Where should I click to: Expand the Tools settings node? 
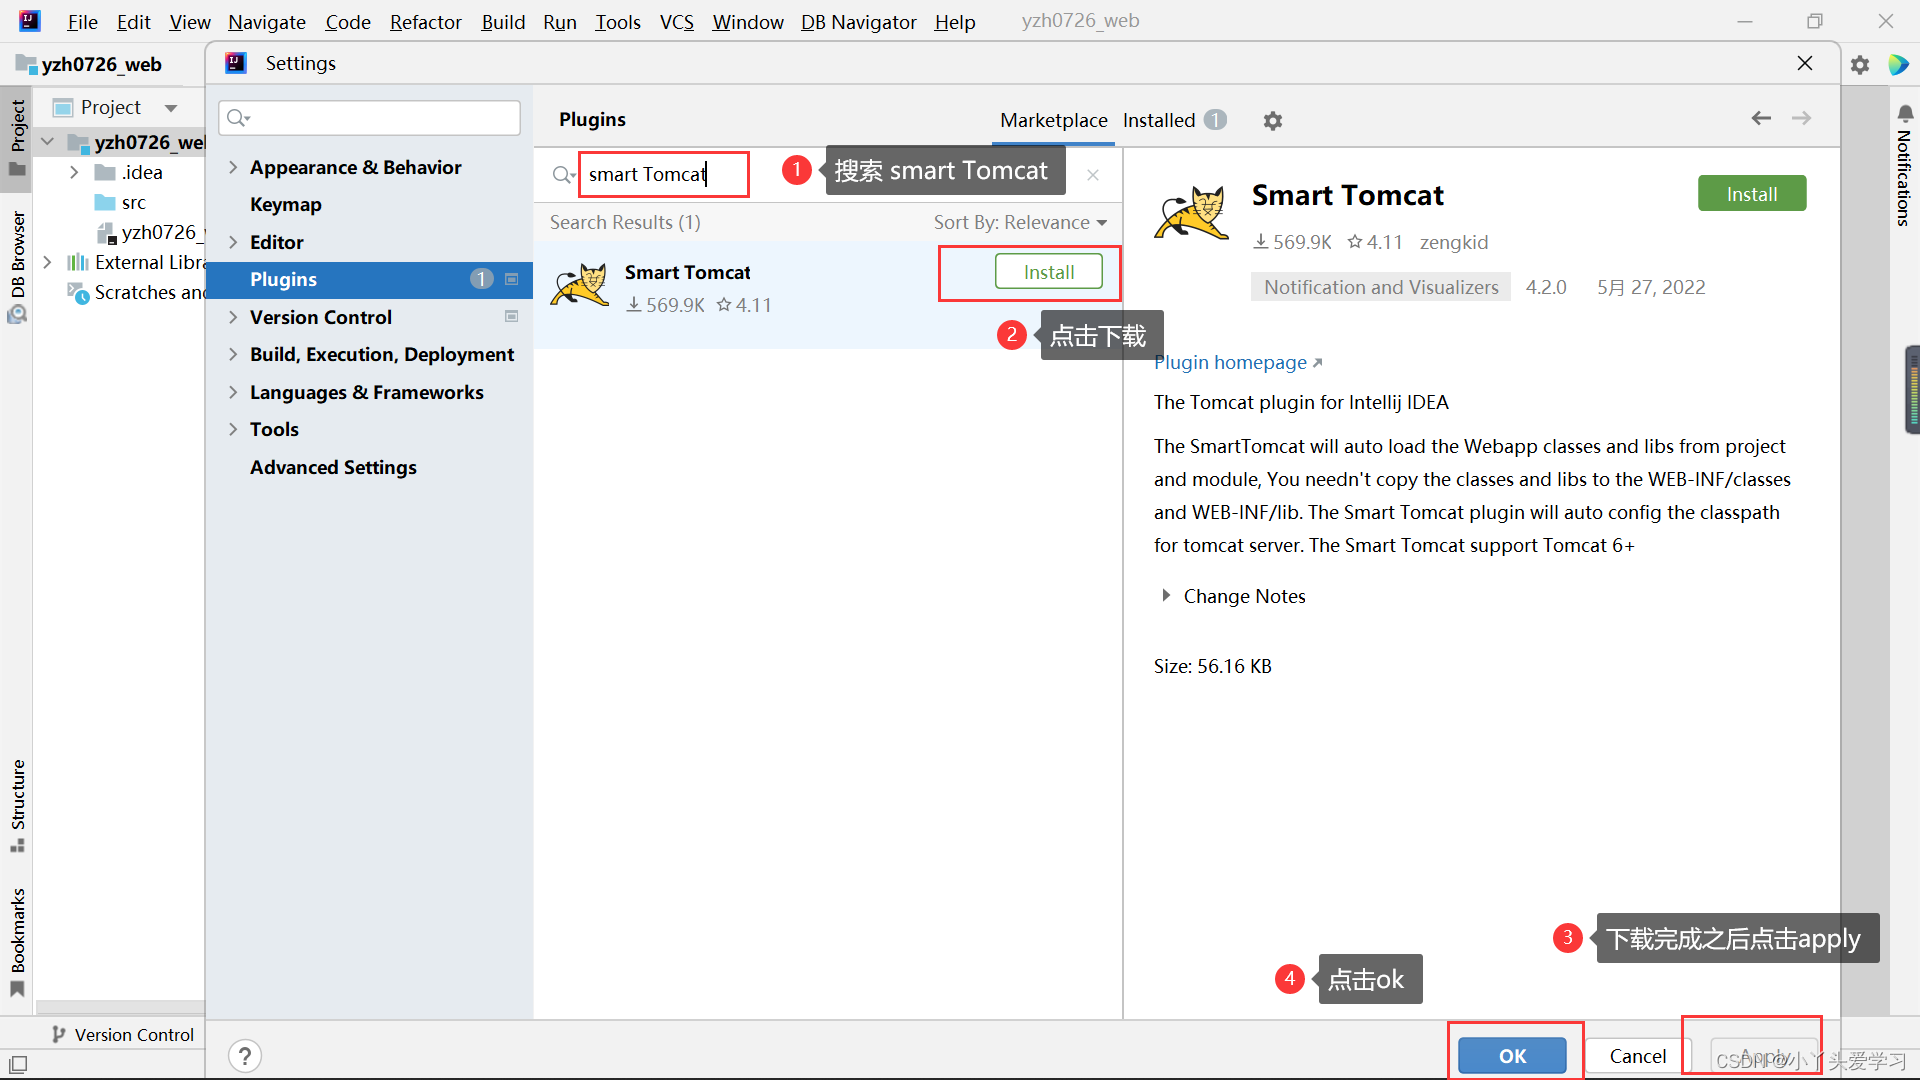click(233, 429)
